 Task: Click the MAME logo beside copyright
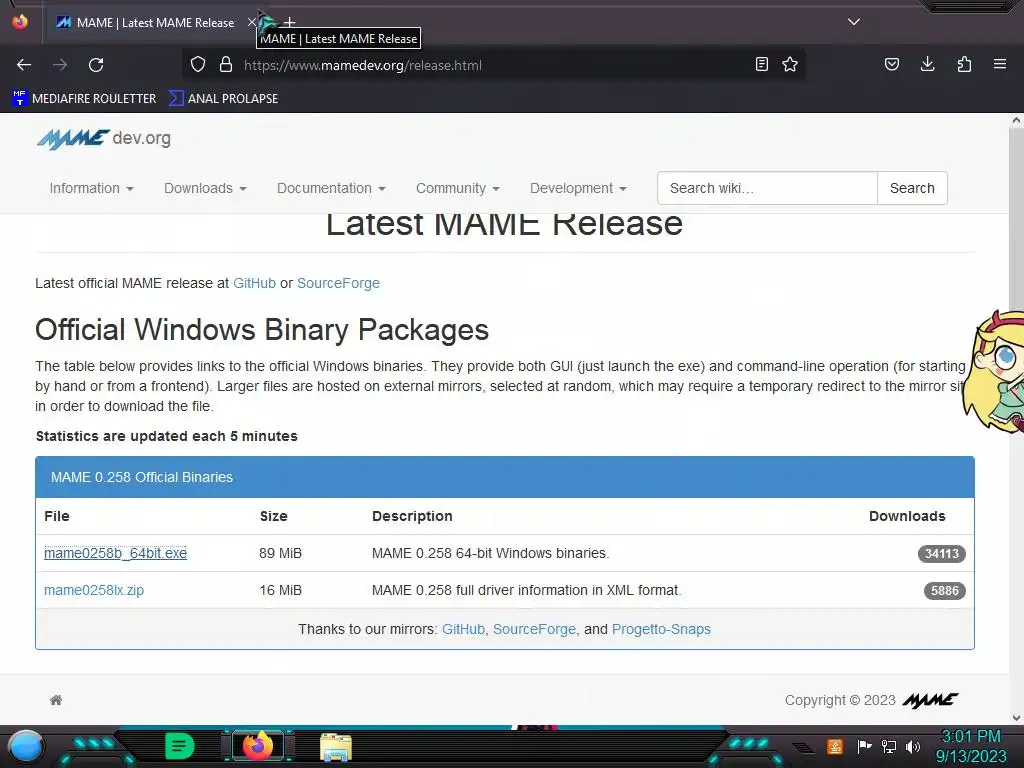931,700
